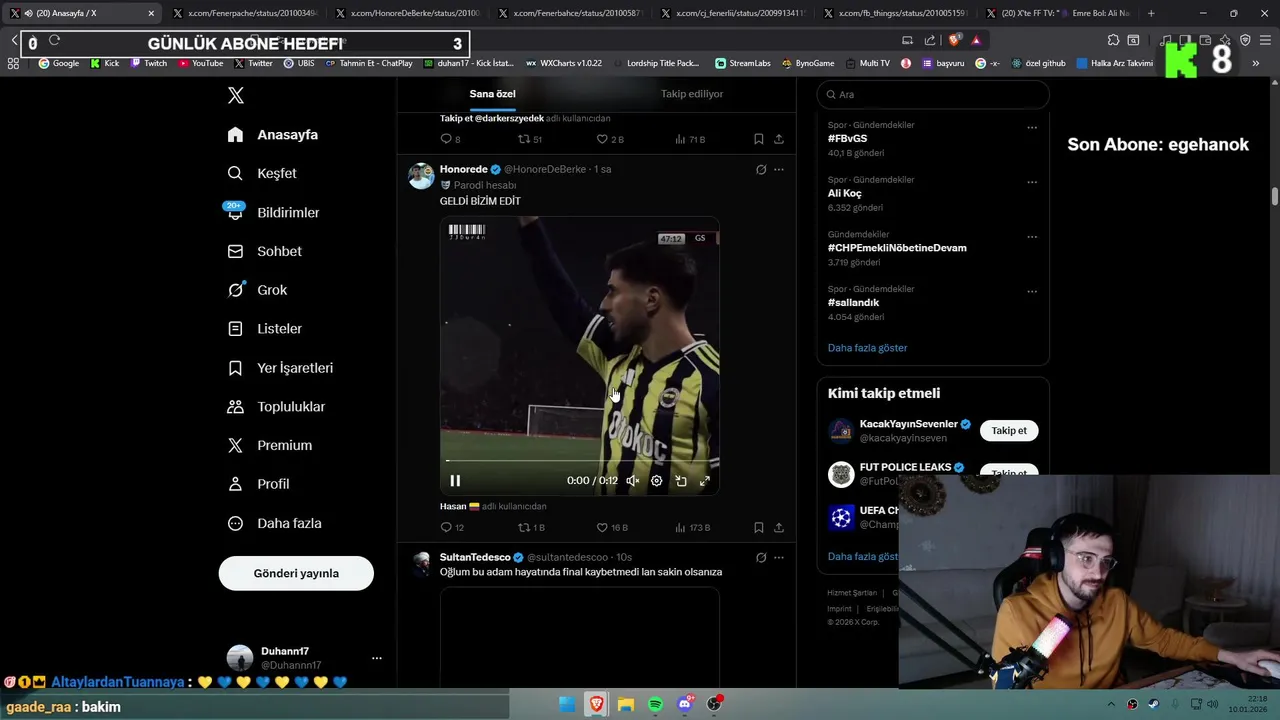The height and width of the screenshot is (720, 1280).
Task: Like the tweet with 2 B likes
Action: (x=610, y=139)
